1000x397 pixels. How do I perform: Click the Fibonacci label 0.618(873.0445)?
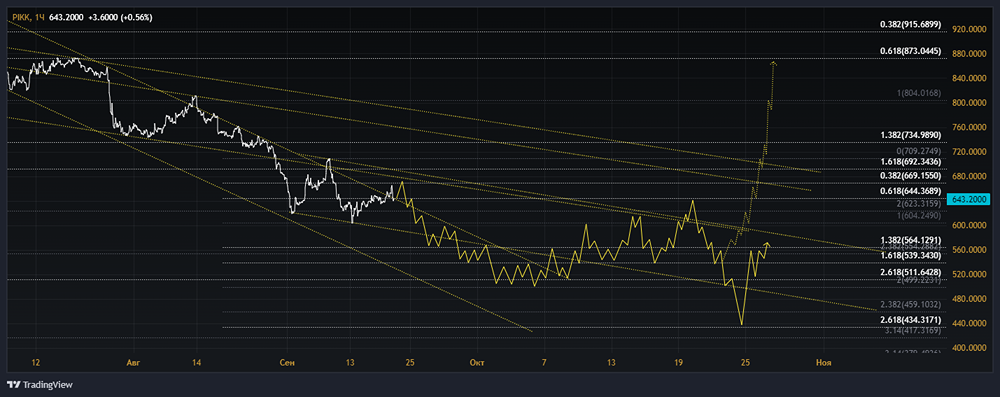(x=911, y=50)
